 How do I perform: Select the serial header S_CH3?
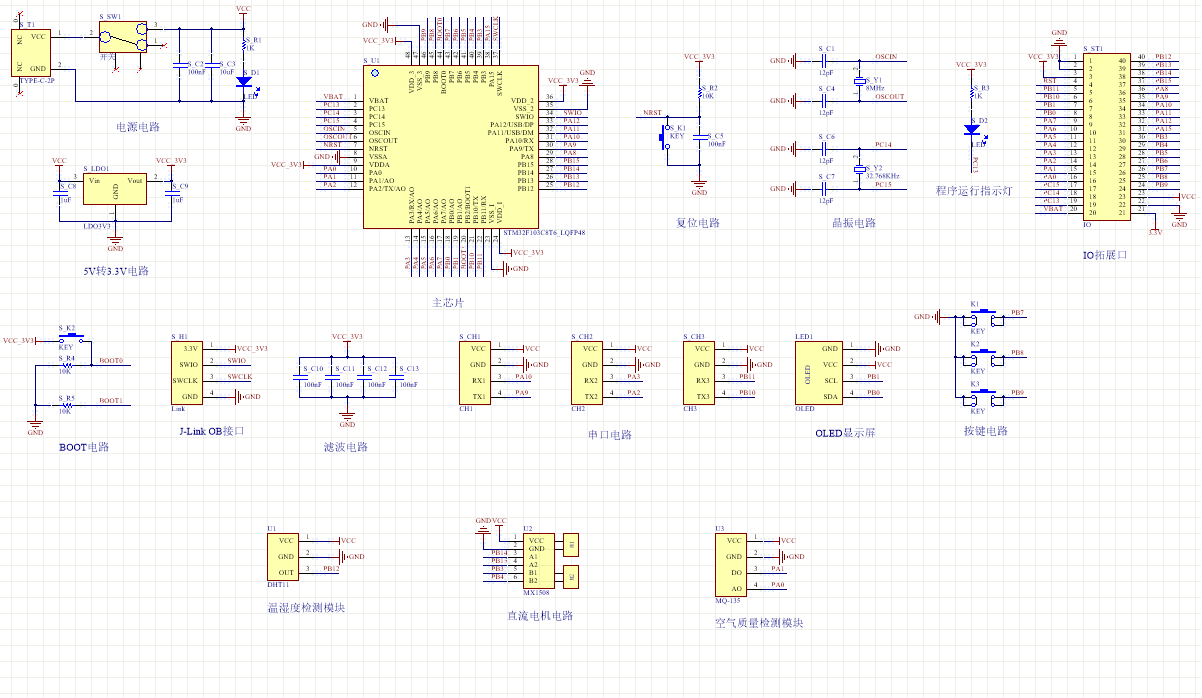699,373
